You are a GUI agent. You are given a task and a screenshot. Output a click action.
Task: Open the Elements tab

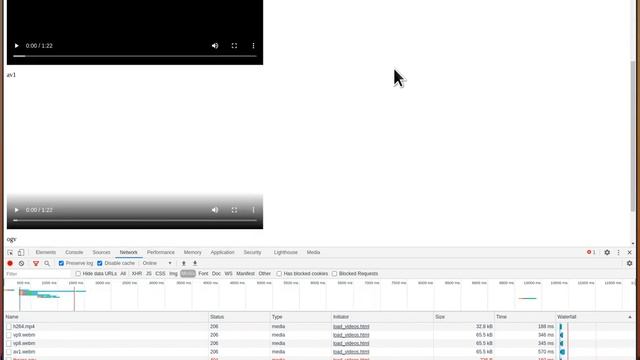tap(45, 252)
